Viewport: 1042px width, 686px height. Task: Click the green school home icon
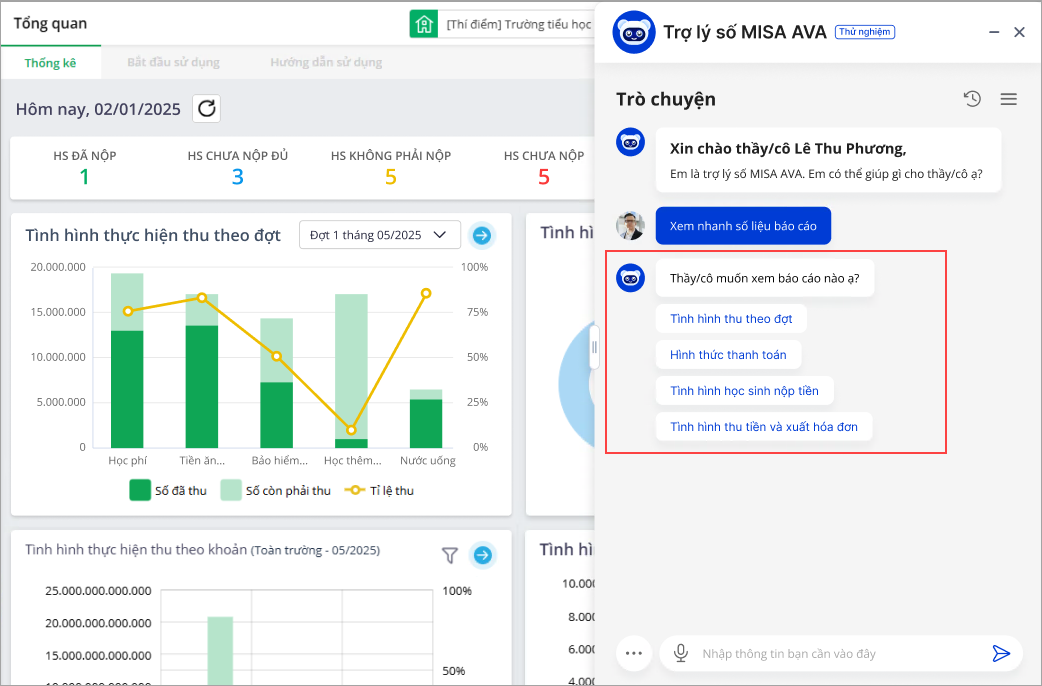pos(424,25)
